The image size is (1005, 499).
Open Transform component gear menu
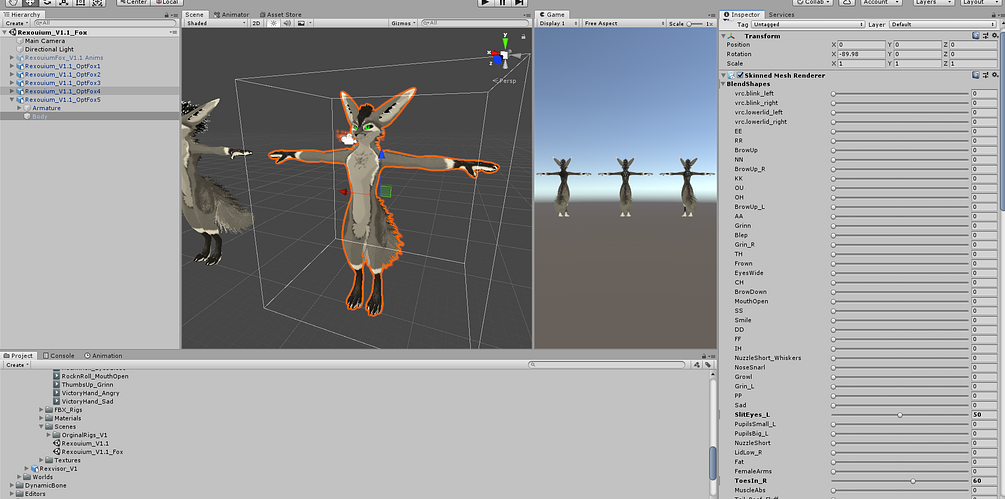pyautogui.click(x=994, y=36)
